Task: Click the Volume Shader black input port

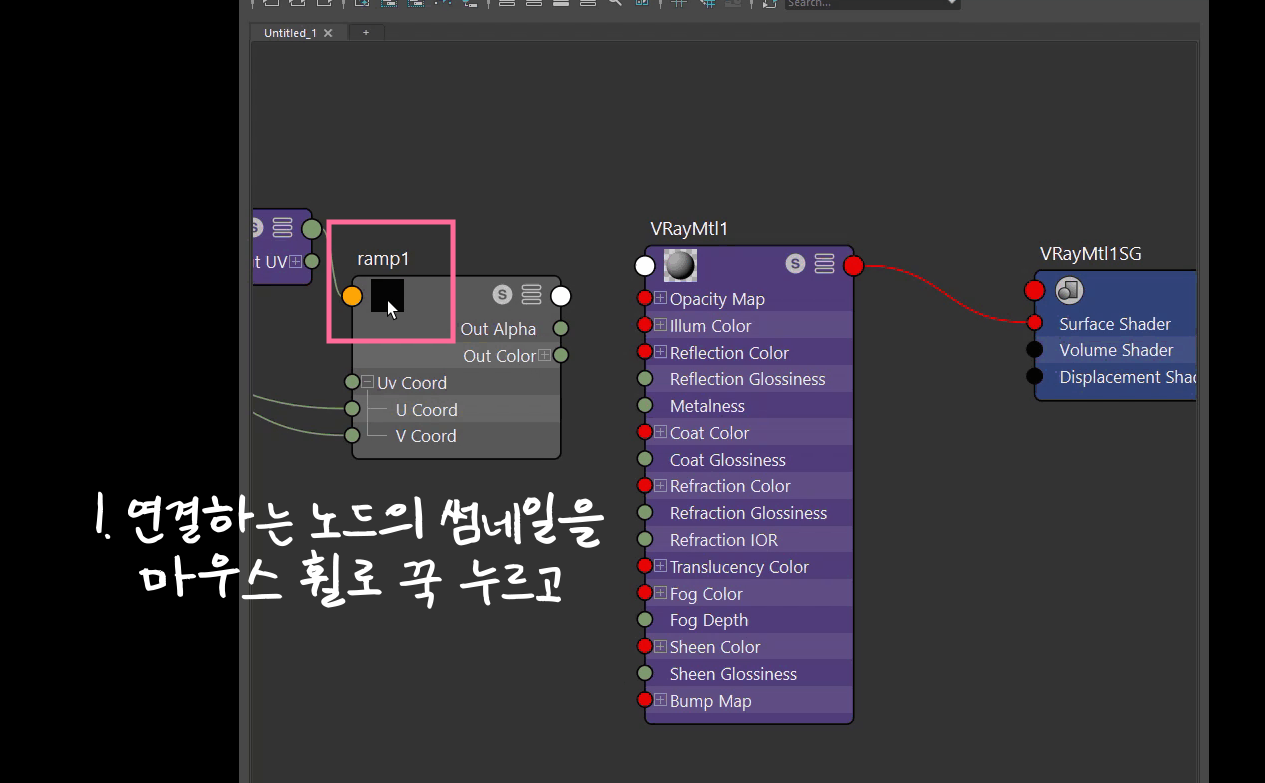Action: [x=1035, y=350]
